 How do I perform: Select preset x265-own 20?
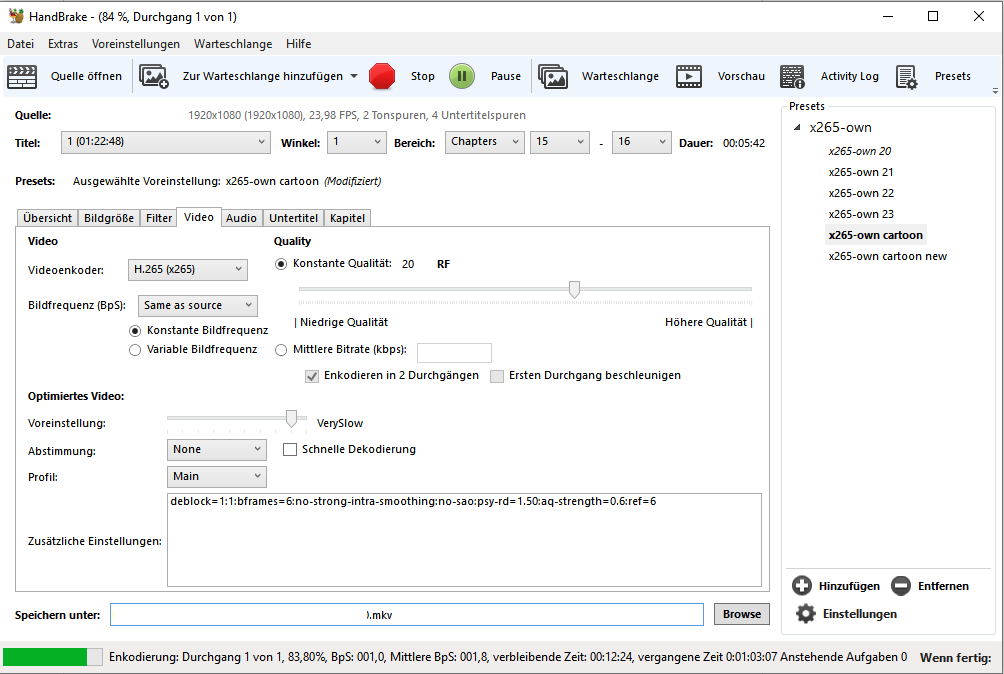click(859, 152)
